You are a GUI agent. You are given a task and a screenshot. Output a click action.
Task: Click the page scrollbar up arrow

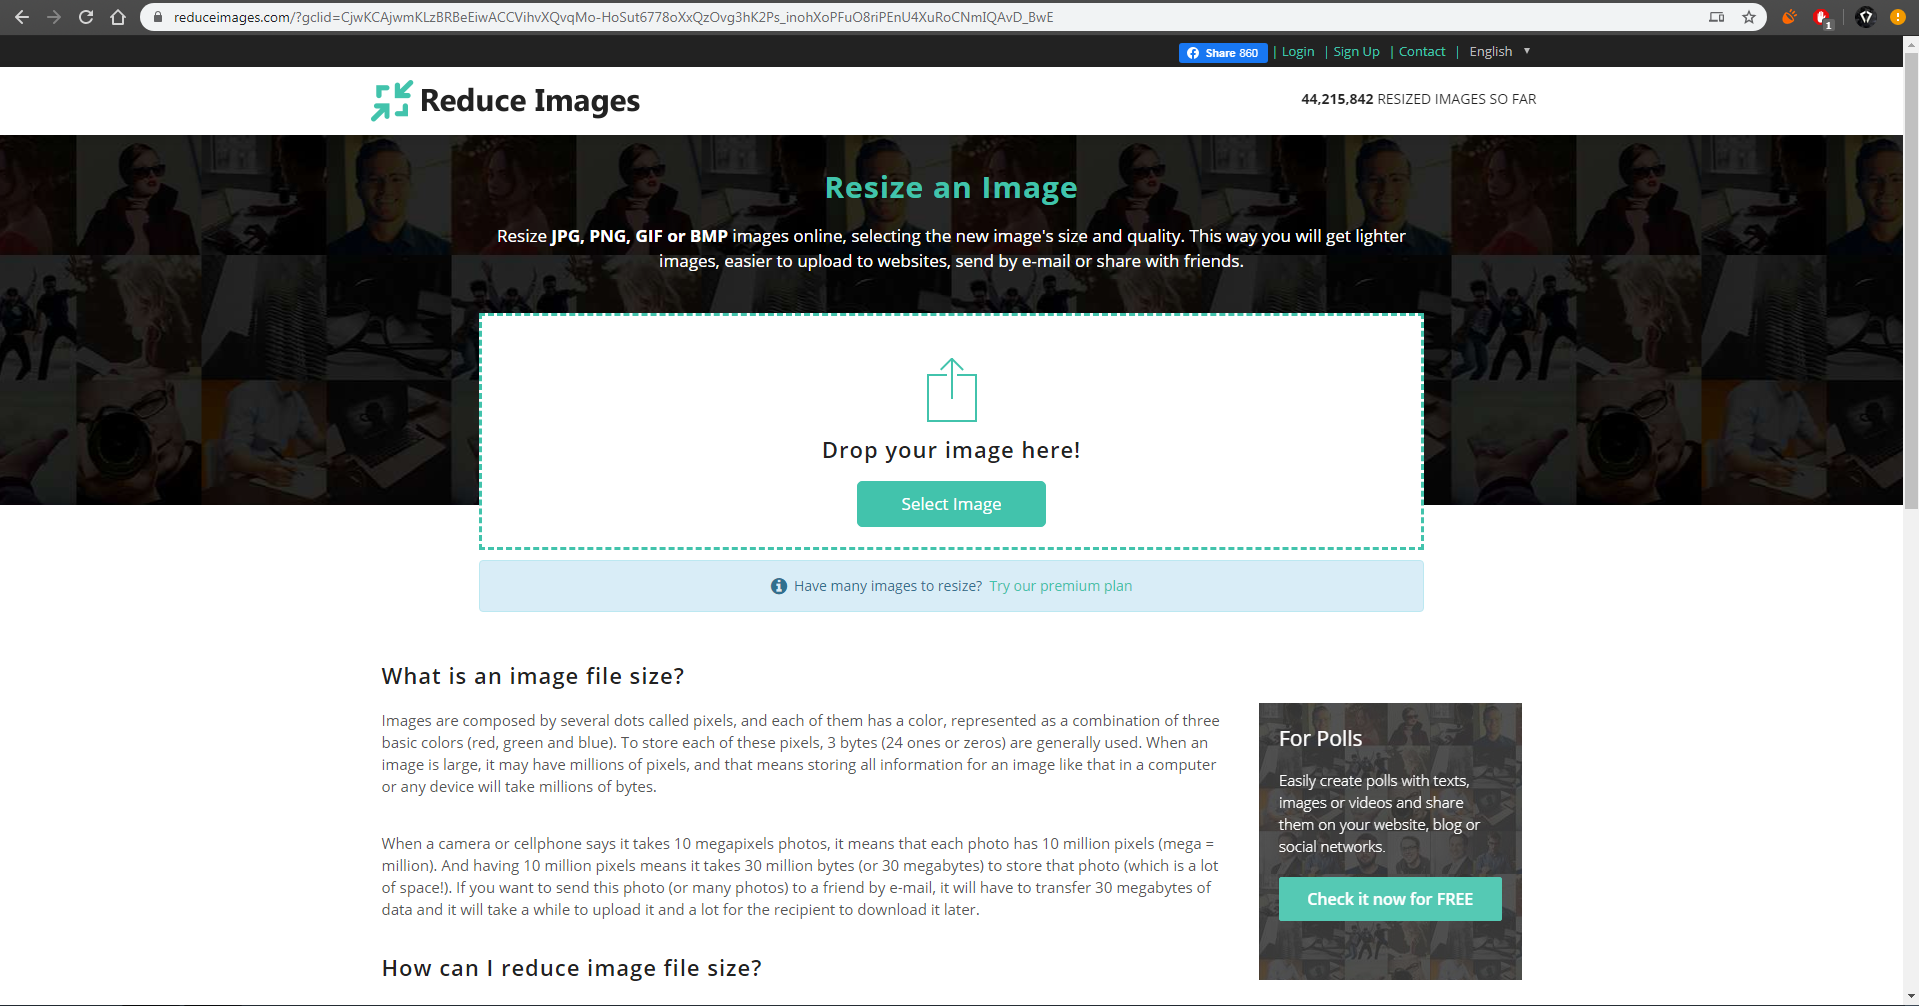(1911, 44)
